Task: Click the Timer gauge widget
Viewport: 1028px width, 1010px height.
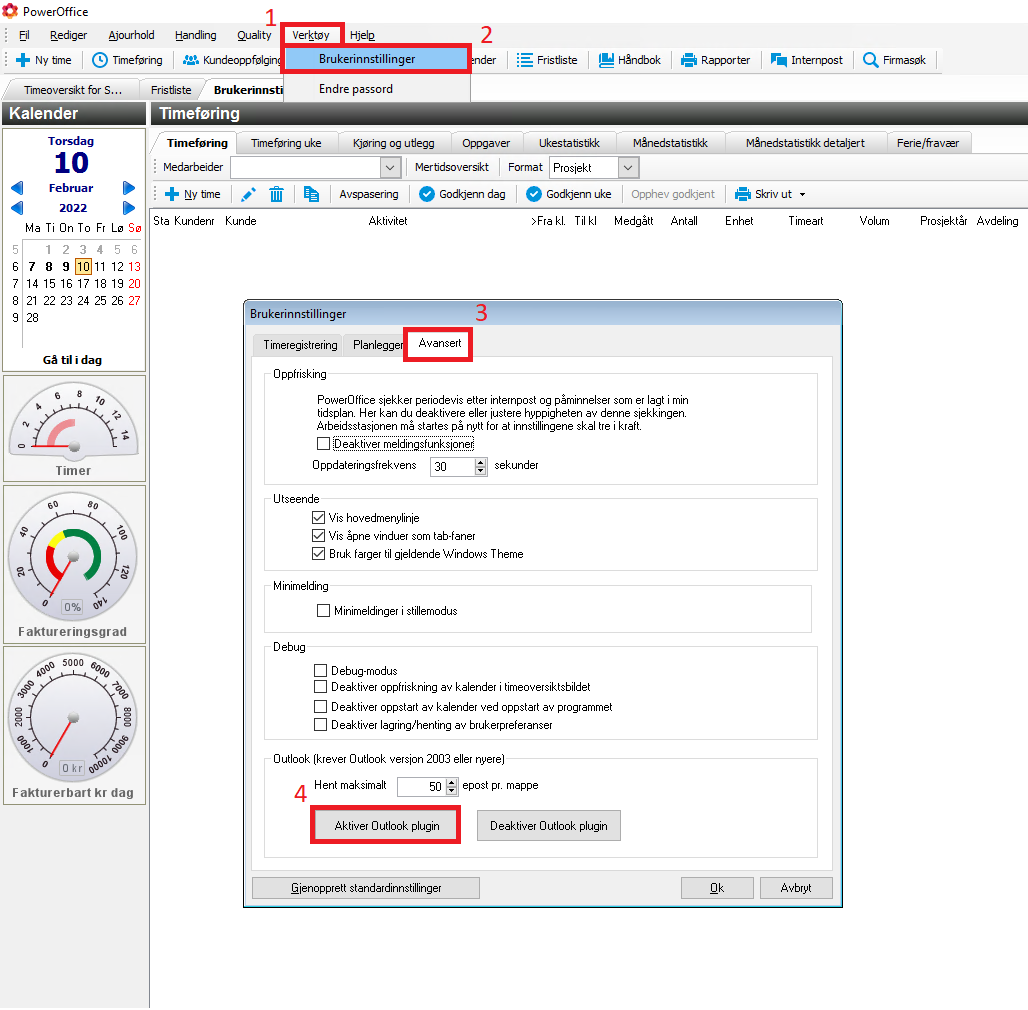Action: pos(73,428)
